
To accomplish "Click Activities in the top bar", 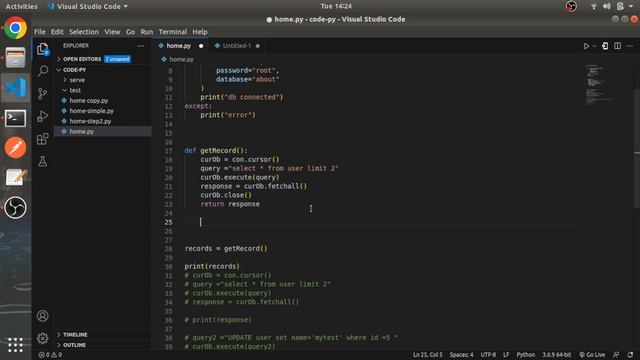I will pos(21,7).
